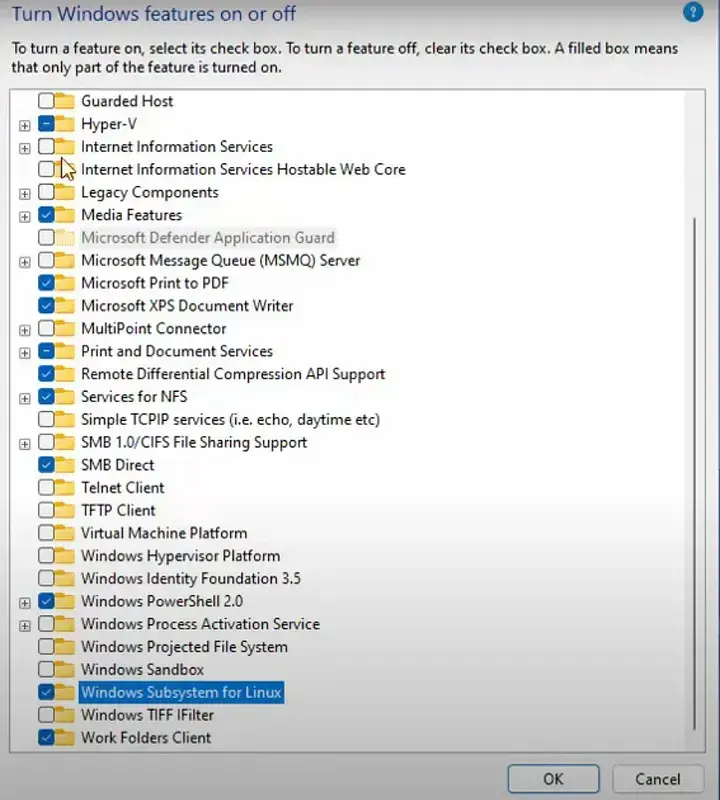The image size is (720, 800).
Task: Uncheck the SMB Direct checkbox
Action: [46, 465]
